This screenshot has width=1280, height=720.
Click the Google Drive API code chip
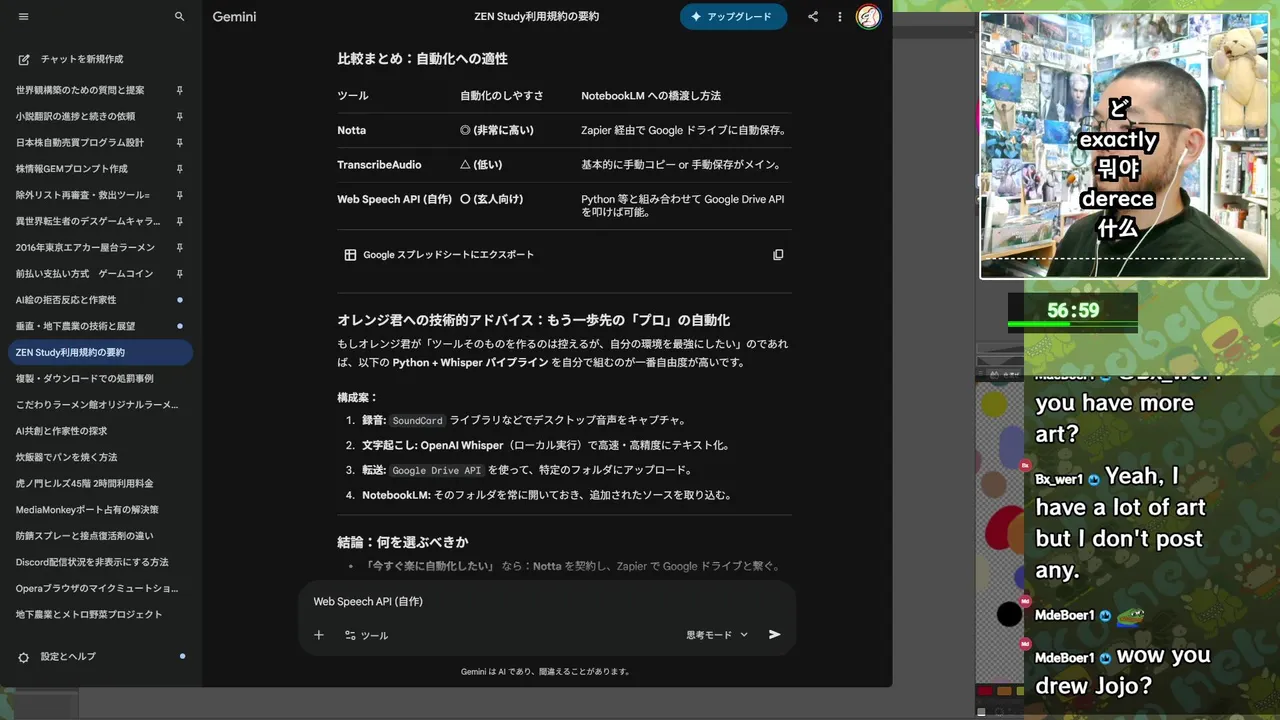point(437,470)
